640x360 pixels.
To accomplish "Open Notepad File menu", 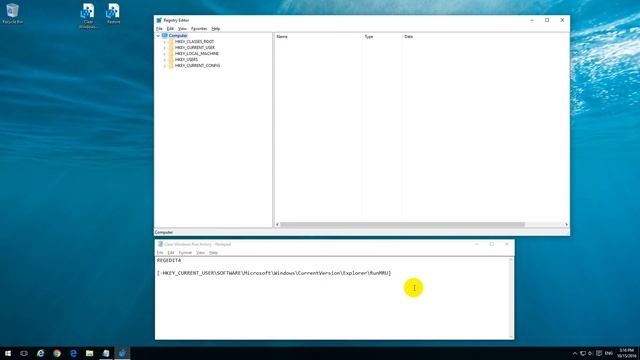I will [160, 253].
